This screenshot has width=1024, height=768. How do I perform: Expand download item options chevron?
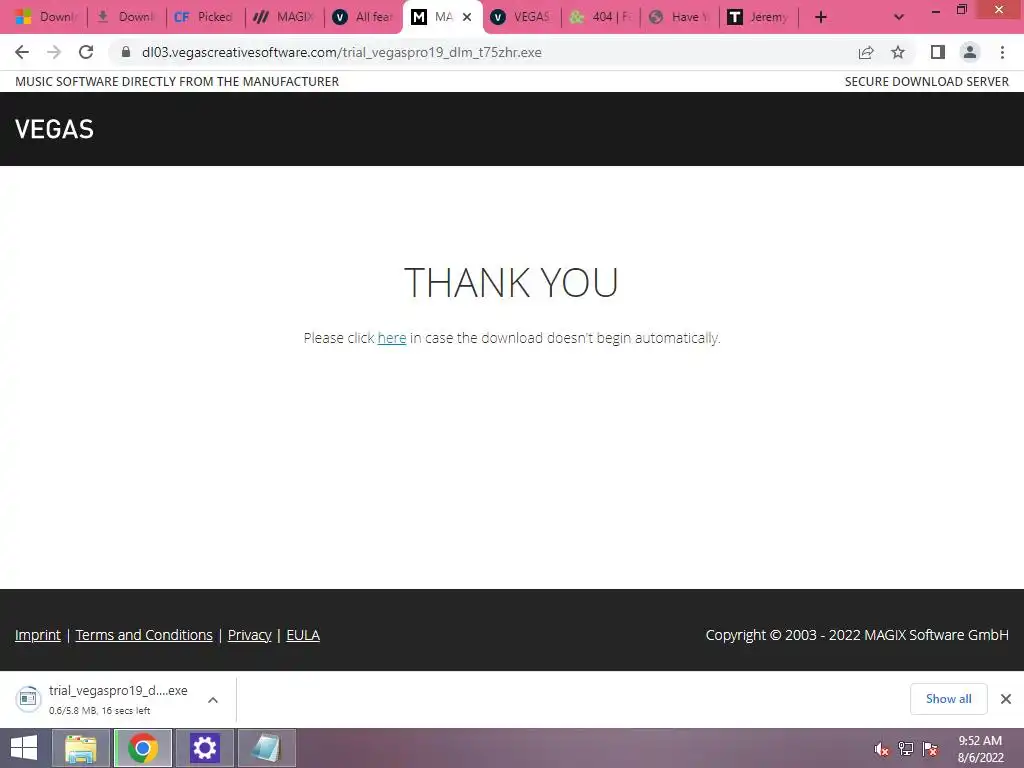(x=213, y=699)
